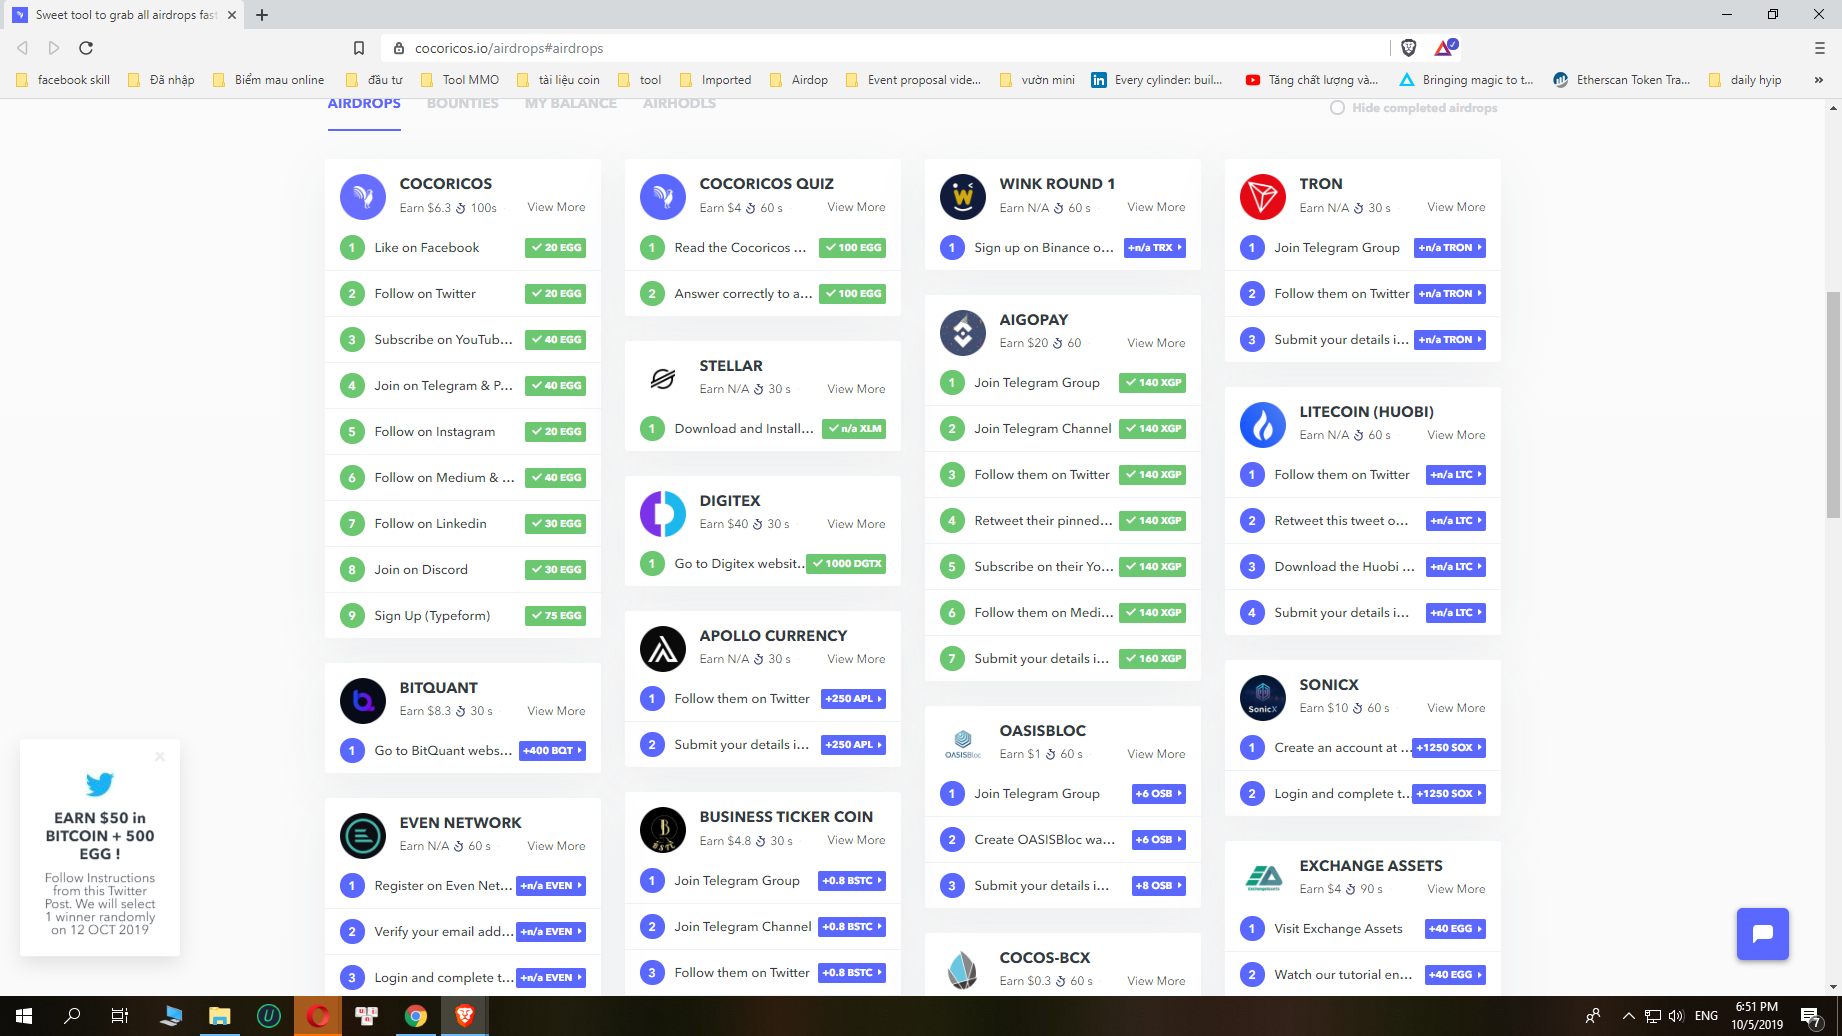
Task: Close the Earn $50 Bitcoin popup
Action: pos(160,757)
